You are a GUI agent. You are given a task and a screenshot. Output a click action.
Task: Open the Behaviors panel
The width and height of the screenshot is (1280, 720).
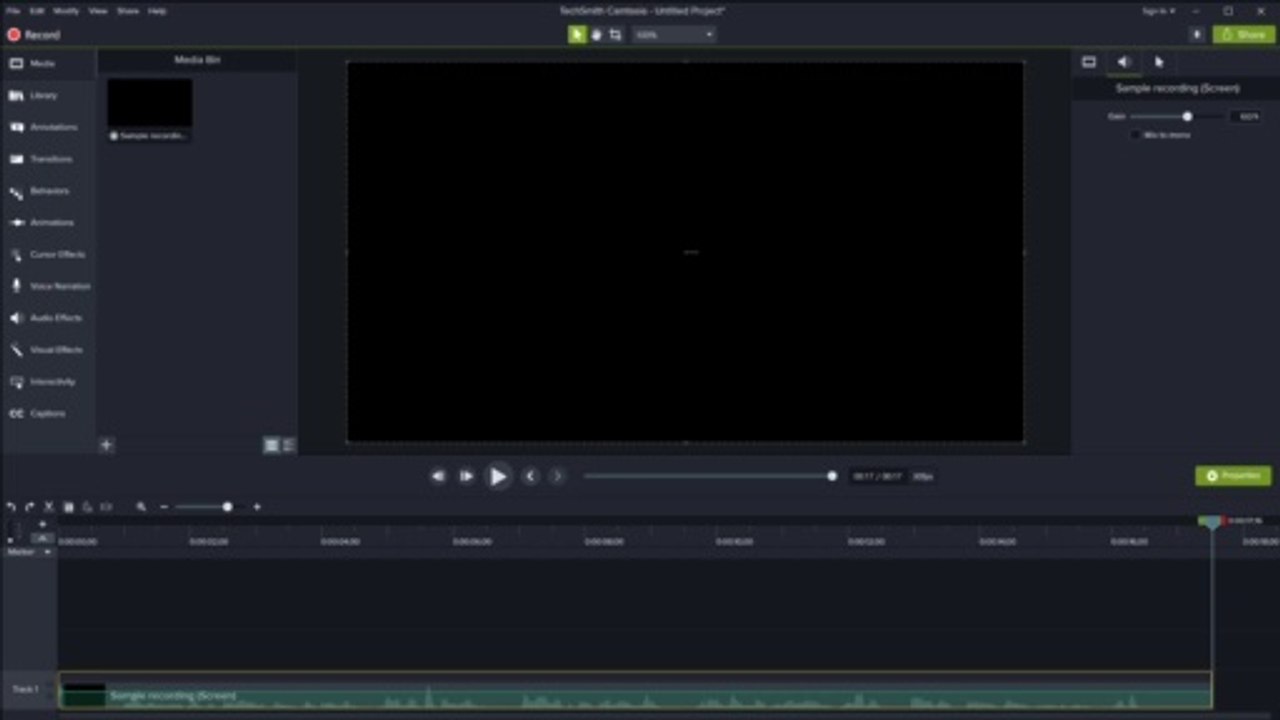(x=48, y=191)
